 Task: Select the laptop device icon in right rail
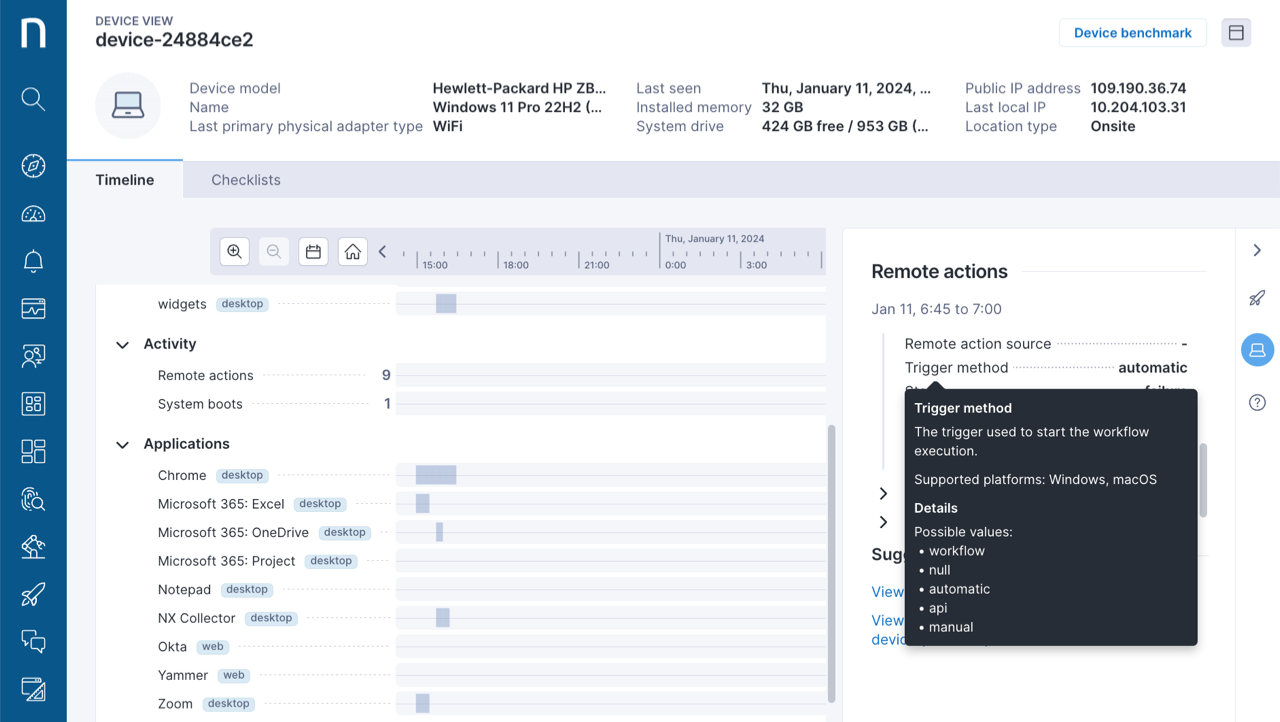click(1257, 350)
